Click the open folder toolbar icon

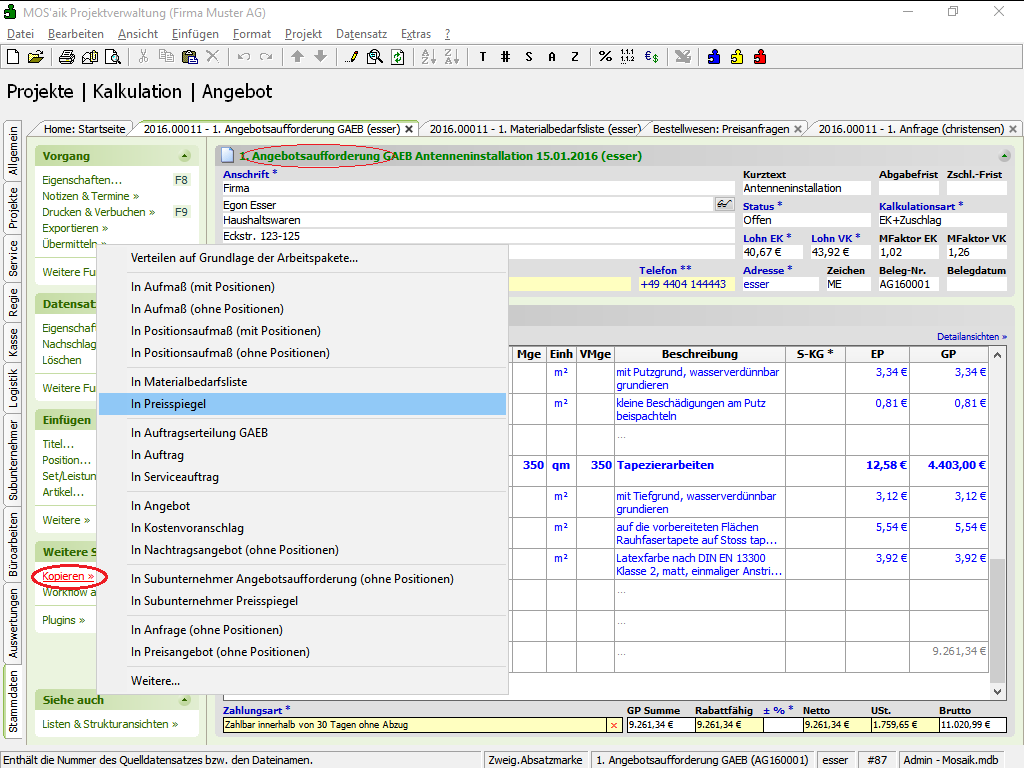[x=35, y=57]
